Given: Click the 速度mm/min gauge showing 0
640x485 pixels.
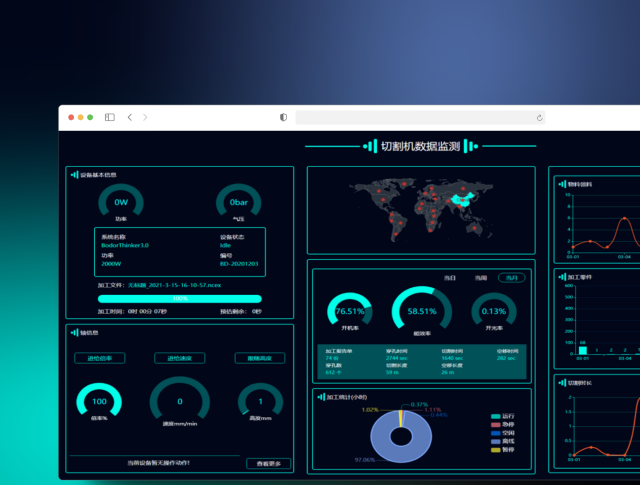Looking at the screenshot, I should click(x=180, y=399).
